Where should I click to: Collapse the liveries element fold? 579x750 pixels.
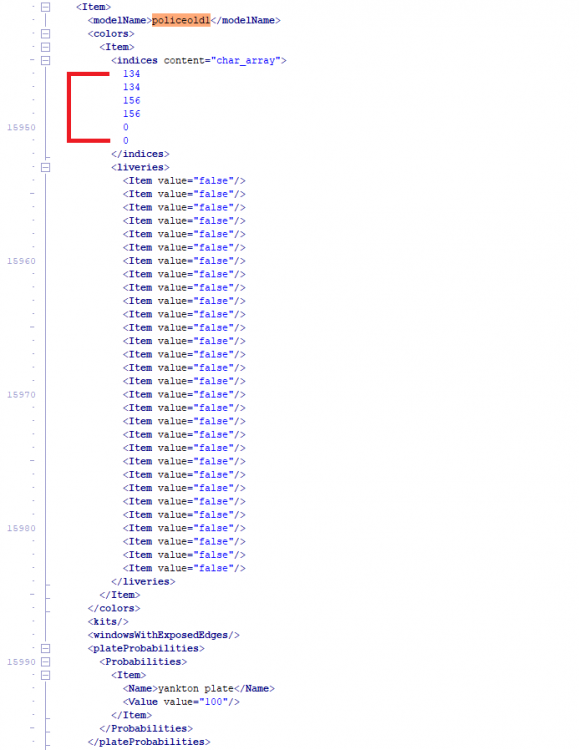tap(45, 167)
